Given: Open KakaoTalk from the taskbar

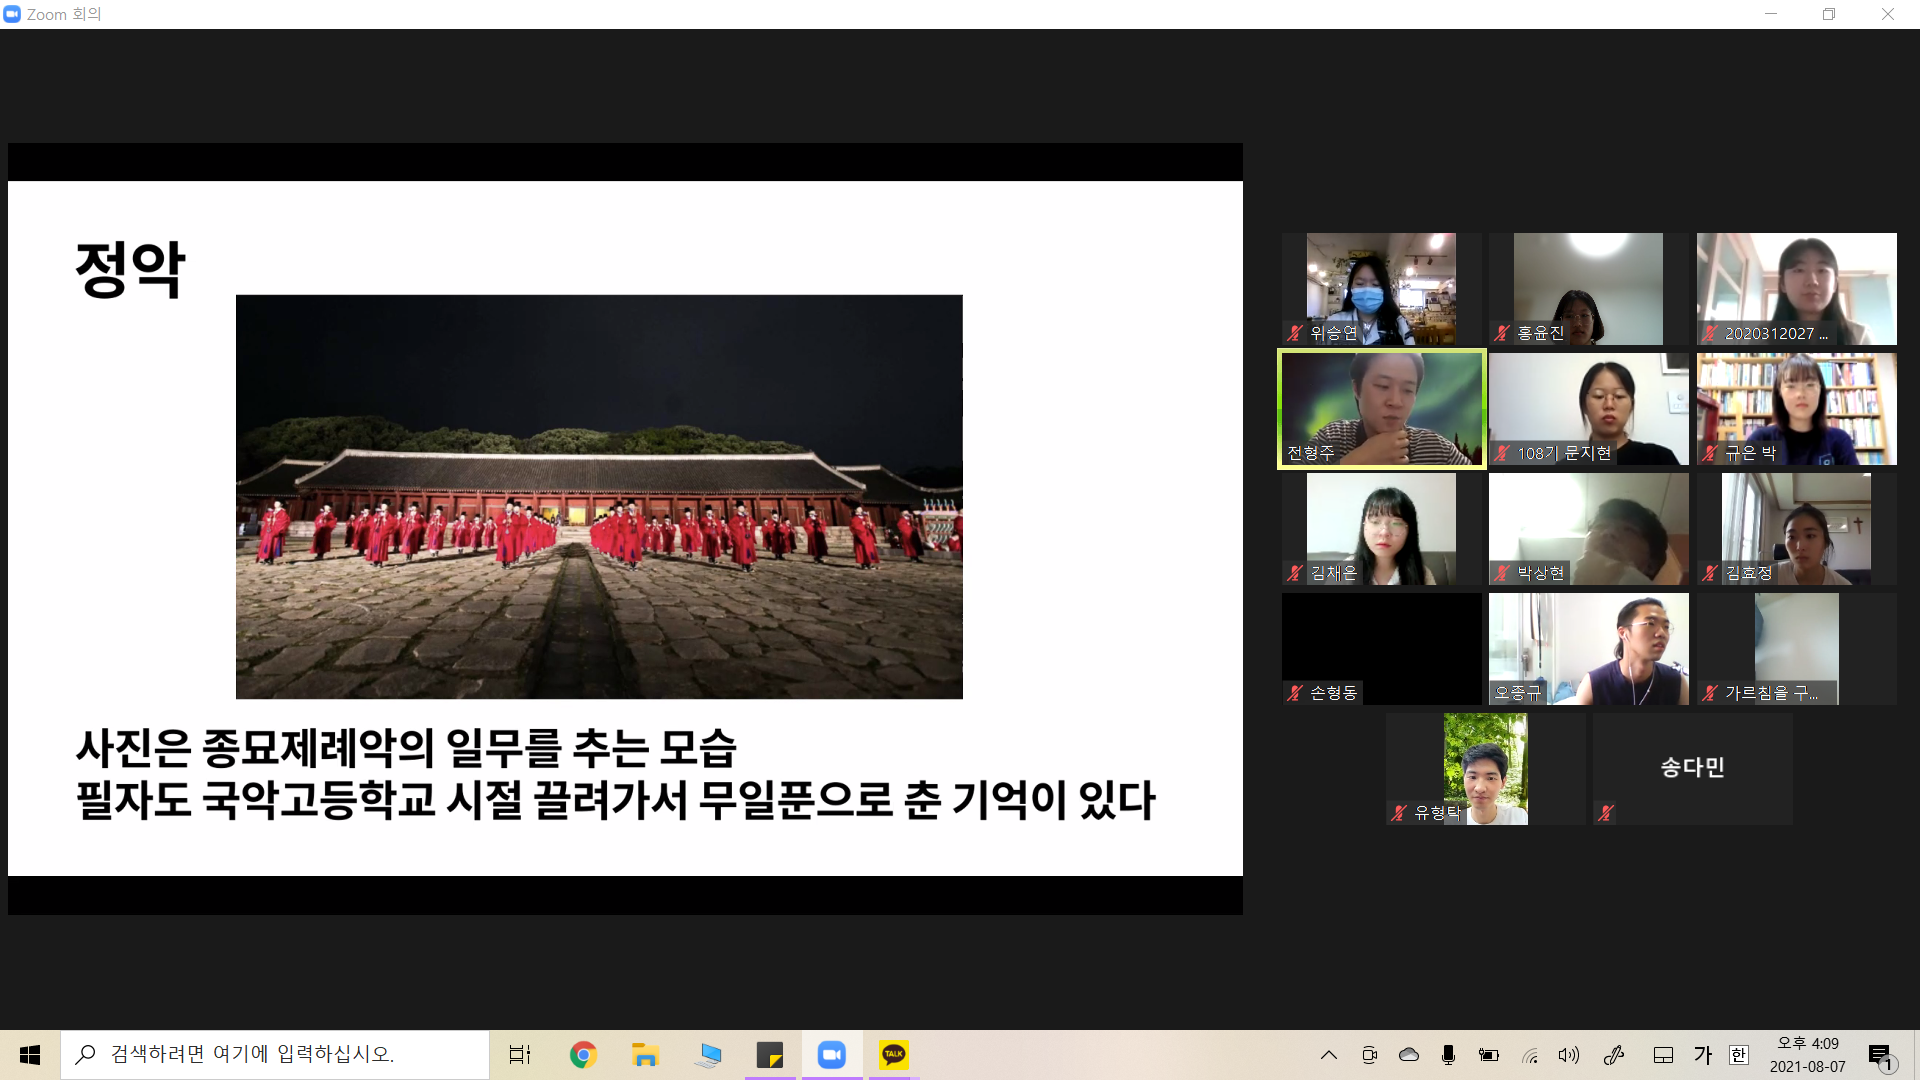Looking at the screenshot, I should tap(893, 1055).
